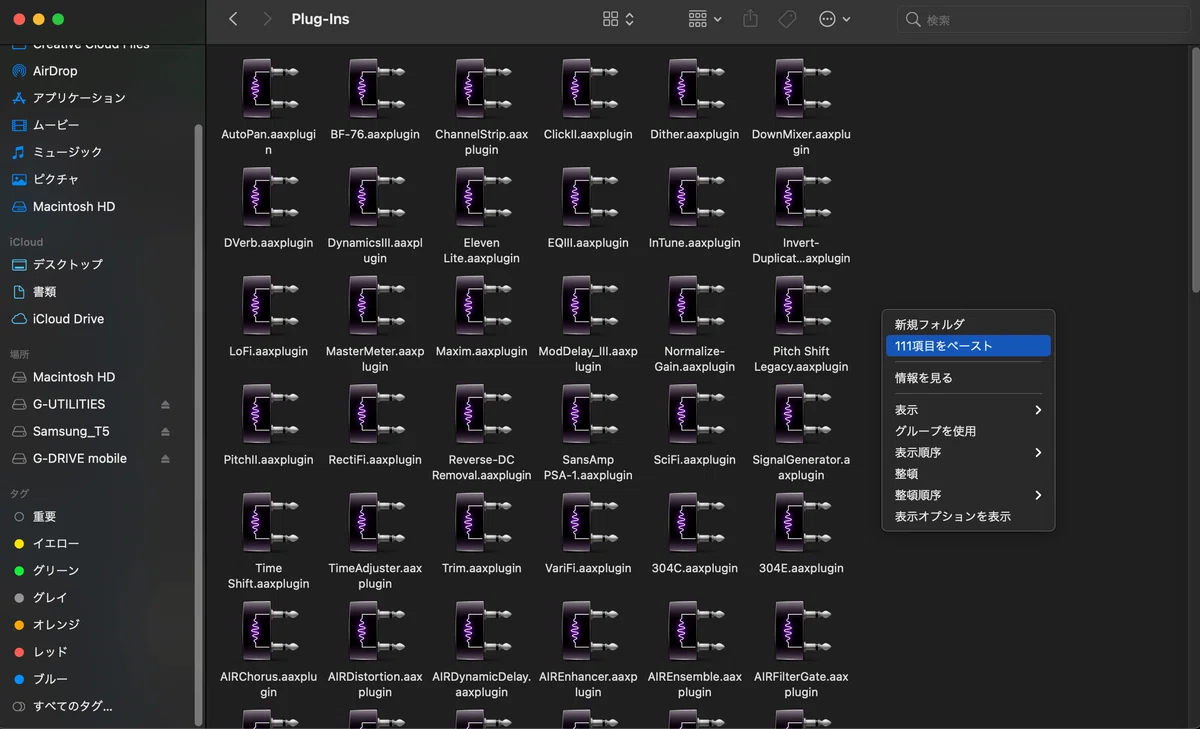Screen dimensions: 1200x729
Task: Select the ModDelay_III.aaxplugin icon
Action: coord(588,306)
